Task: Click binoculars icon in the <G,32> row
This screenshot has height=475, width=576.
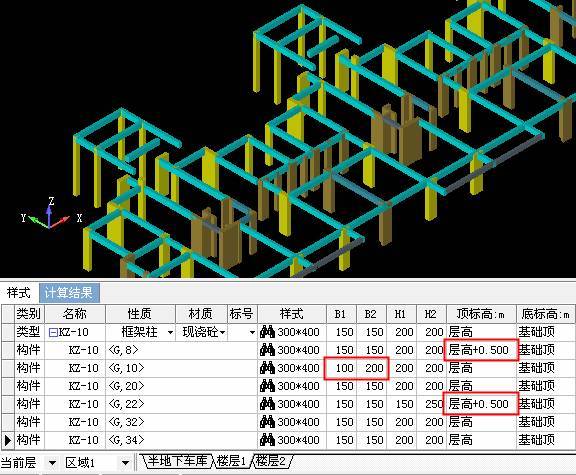Action: [267, 422]
